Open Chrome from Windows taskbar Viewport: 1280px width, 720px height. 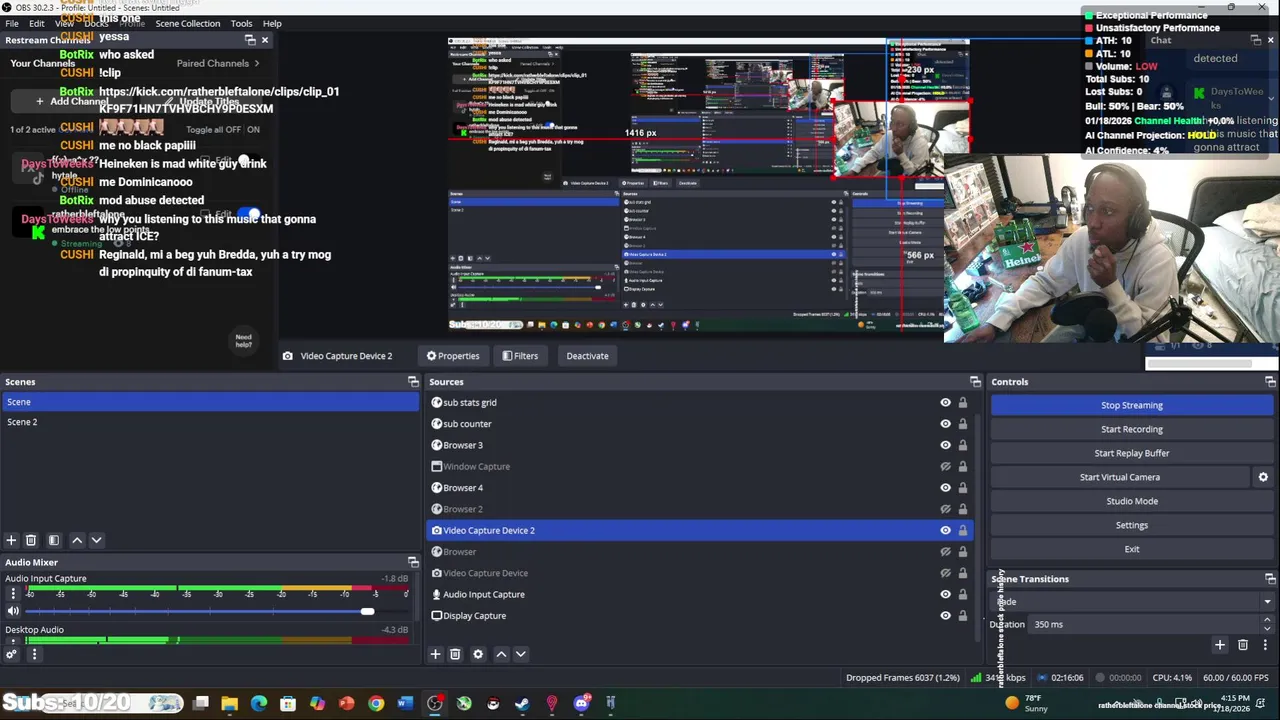pyautogui.click(x=376, y=703)
